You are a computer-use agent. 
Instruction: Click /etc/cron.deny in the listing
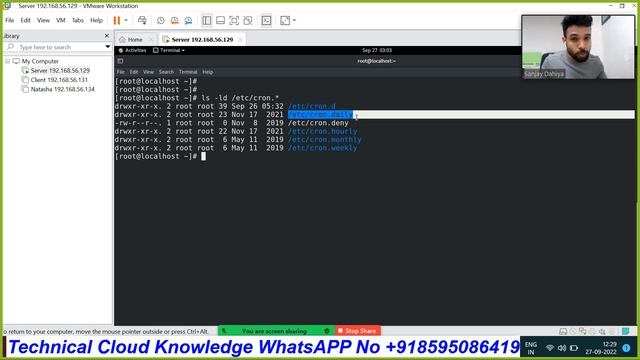click(x=318, y=123)
